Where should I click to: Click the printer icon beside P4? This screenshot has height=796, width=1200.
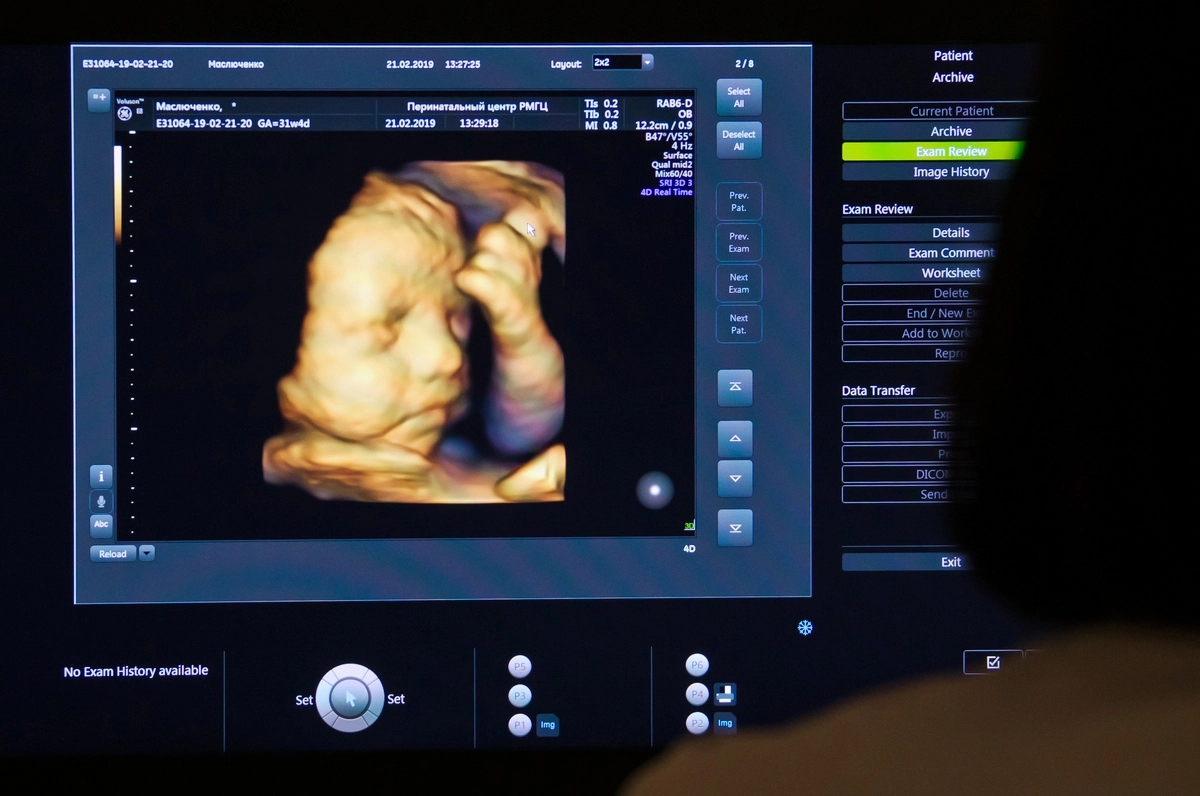pos(725,694)
